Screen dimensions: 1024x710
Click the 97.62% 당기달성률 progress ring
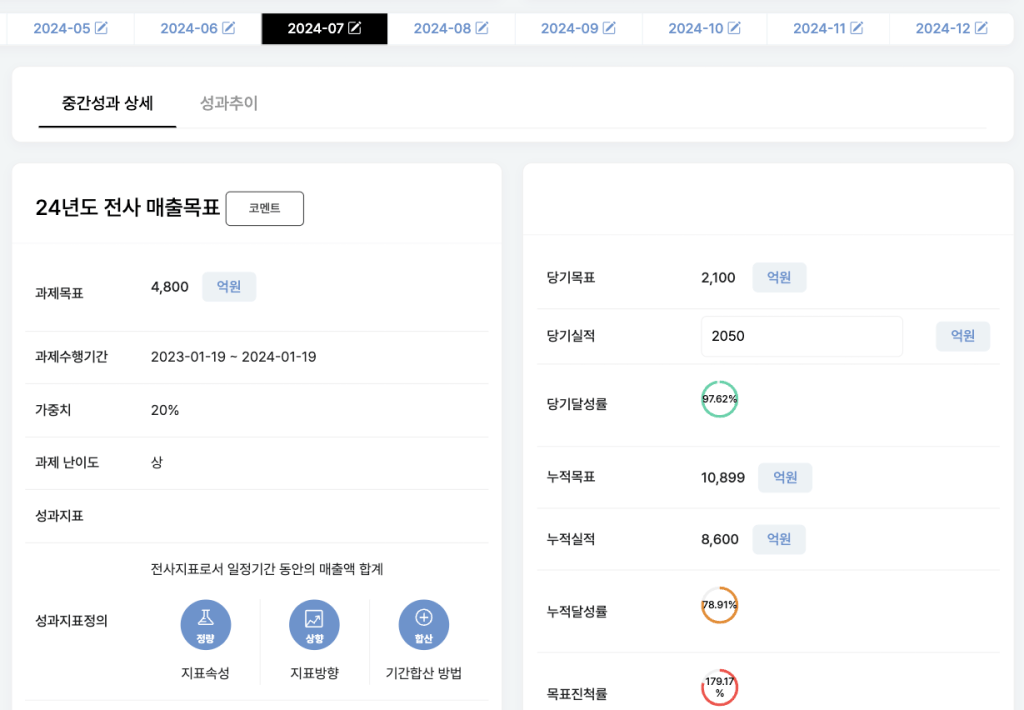click(x=720, y=399)
